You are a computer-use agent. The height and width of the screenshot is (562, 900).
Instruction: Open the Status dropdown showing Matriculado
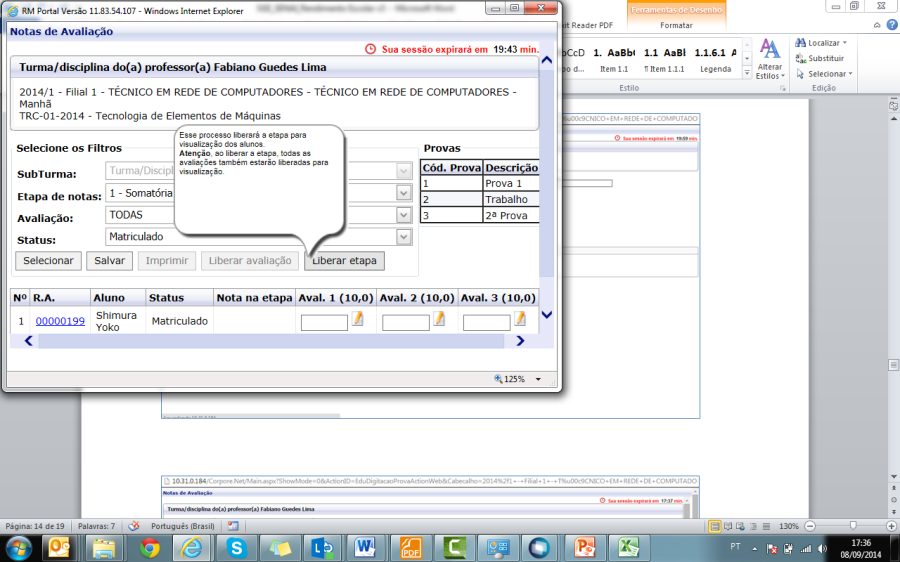point(404,237)
